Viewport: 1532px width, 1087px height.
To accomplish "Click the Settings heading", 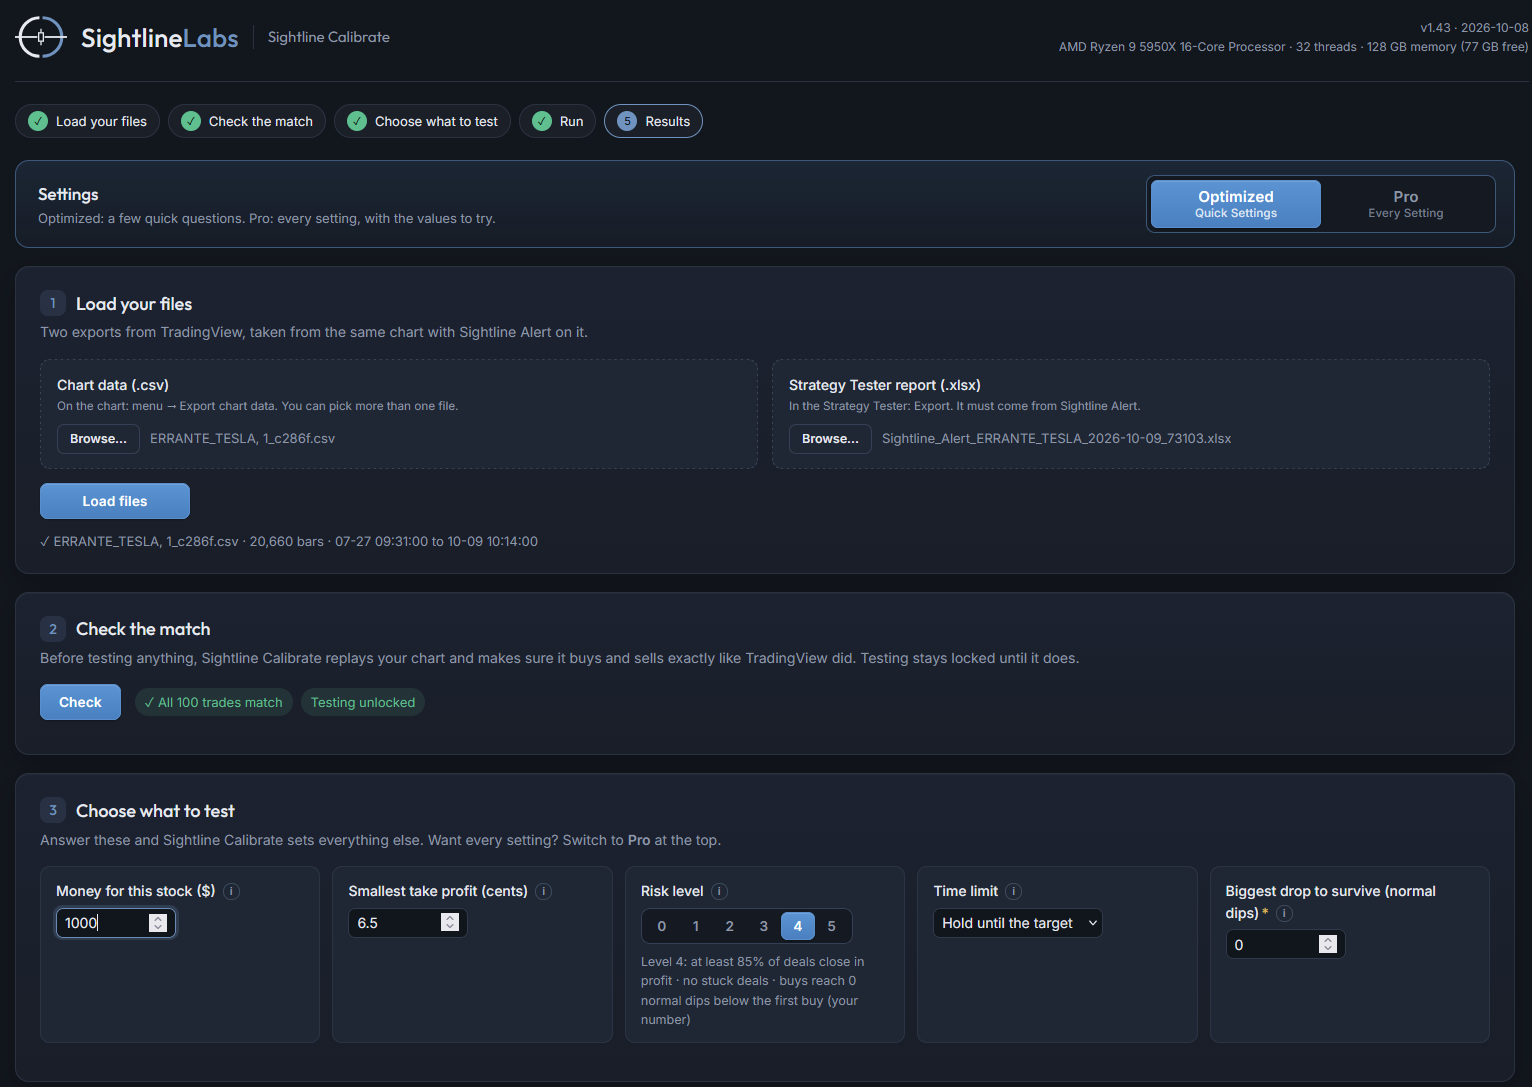I will click(x=68, y=194).
